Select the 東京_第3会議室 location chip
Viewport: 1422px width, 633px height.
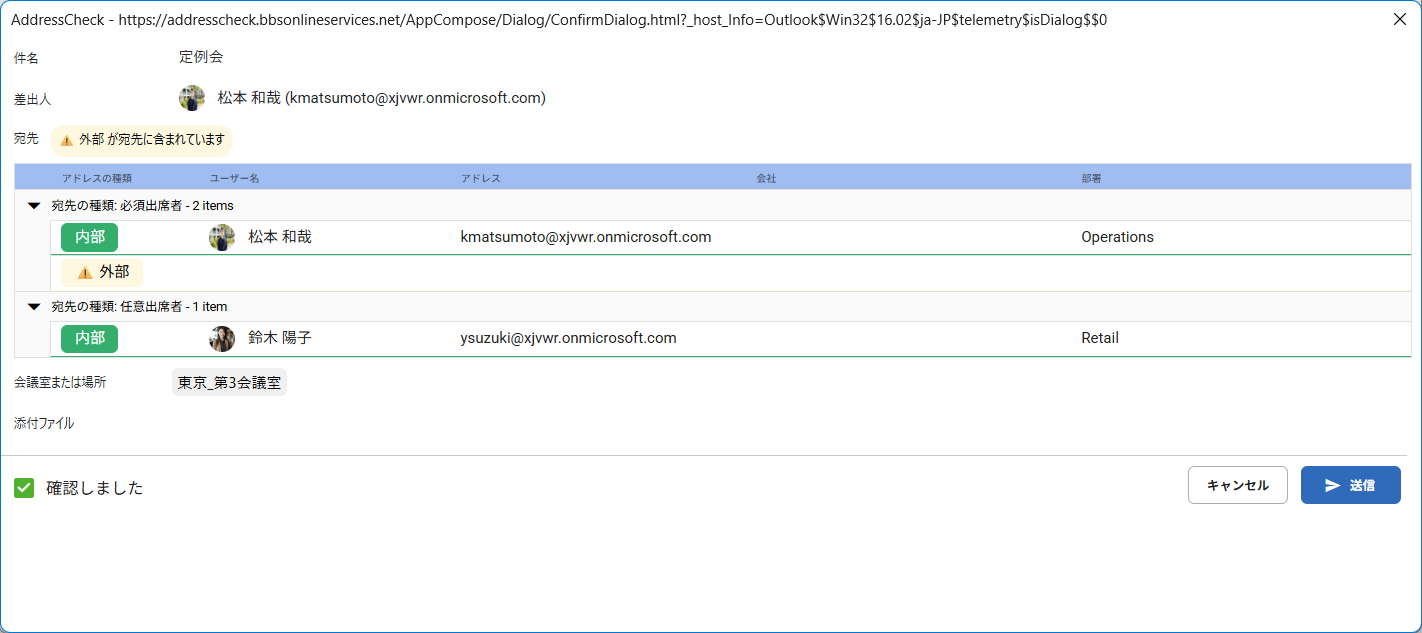229,382
